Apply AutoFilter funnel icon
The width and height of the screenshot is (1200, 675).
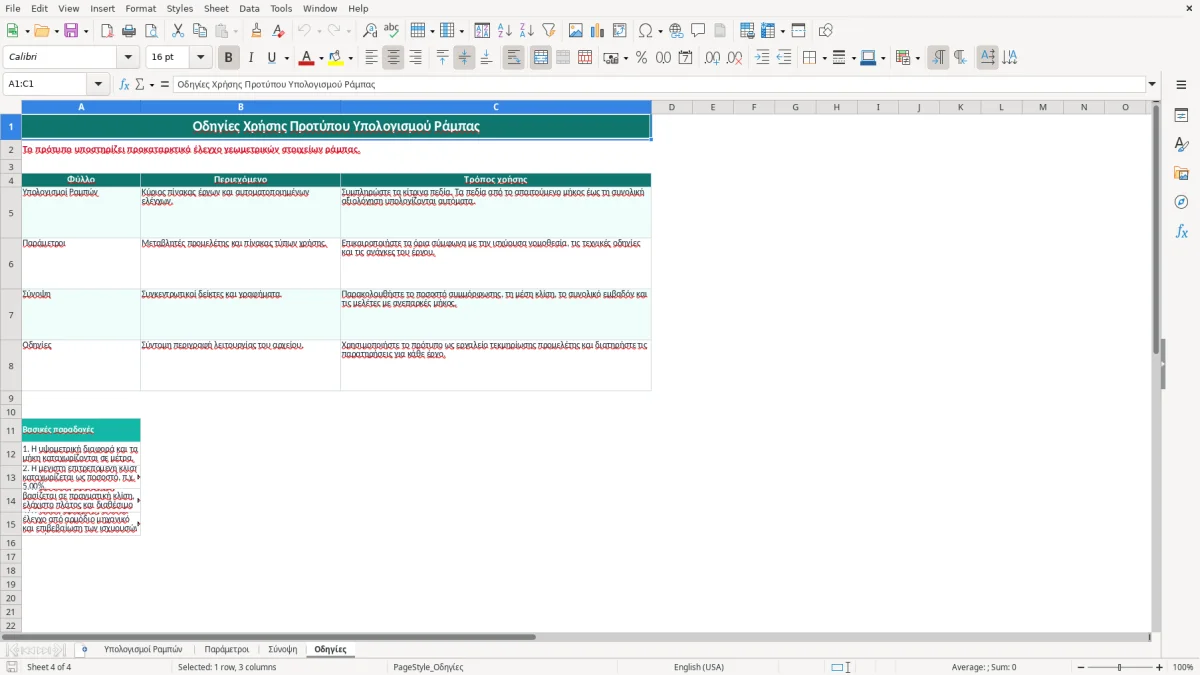click(x=549, y=31)
